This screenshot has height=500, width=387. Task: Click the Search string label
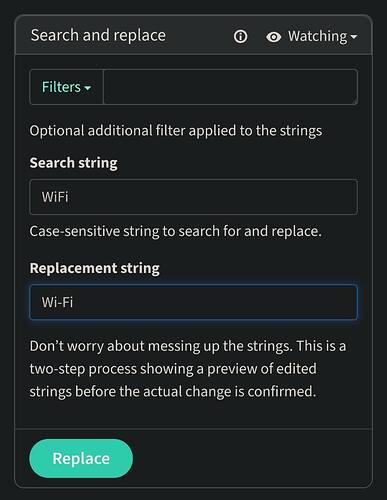pyautogui.click(x=73, y=163)
